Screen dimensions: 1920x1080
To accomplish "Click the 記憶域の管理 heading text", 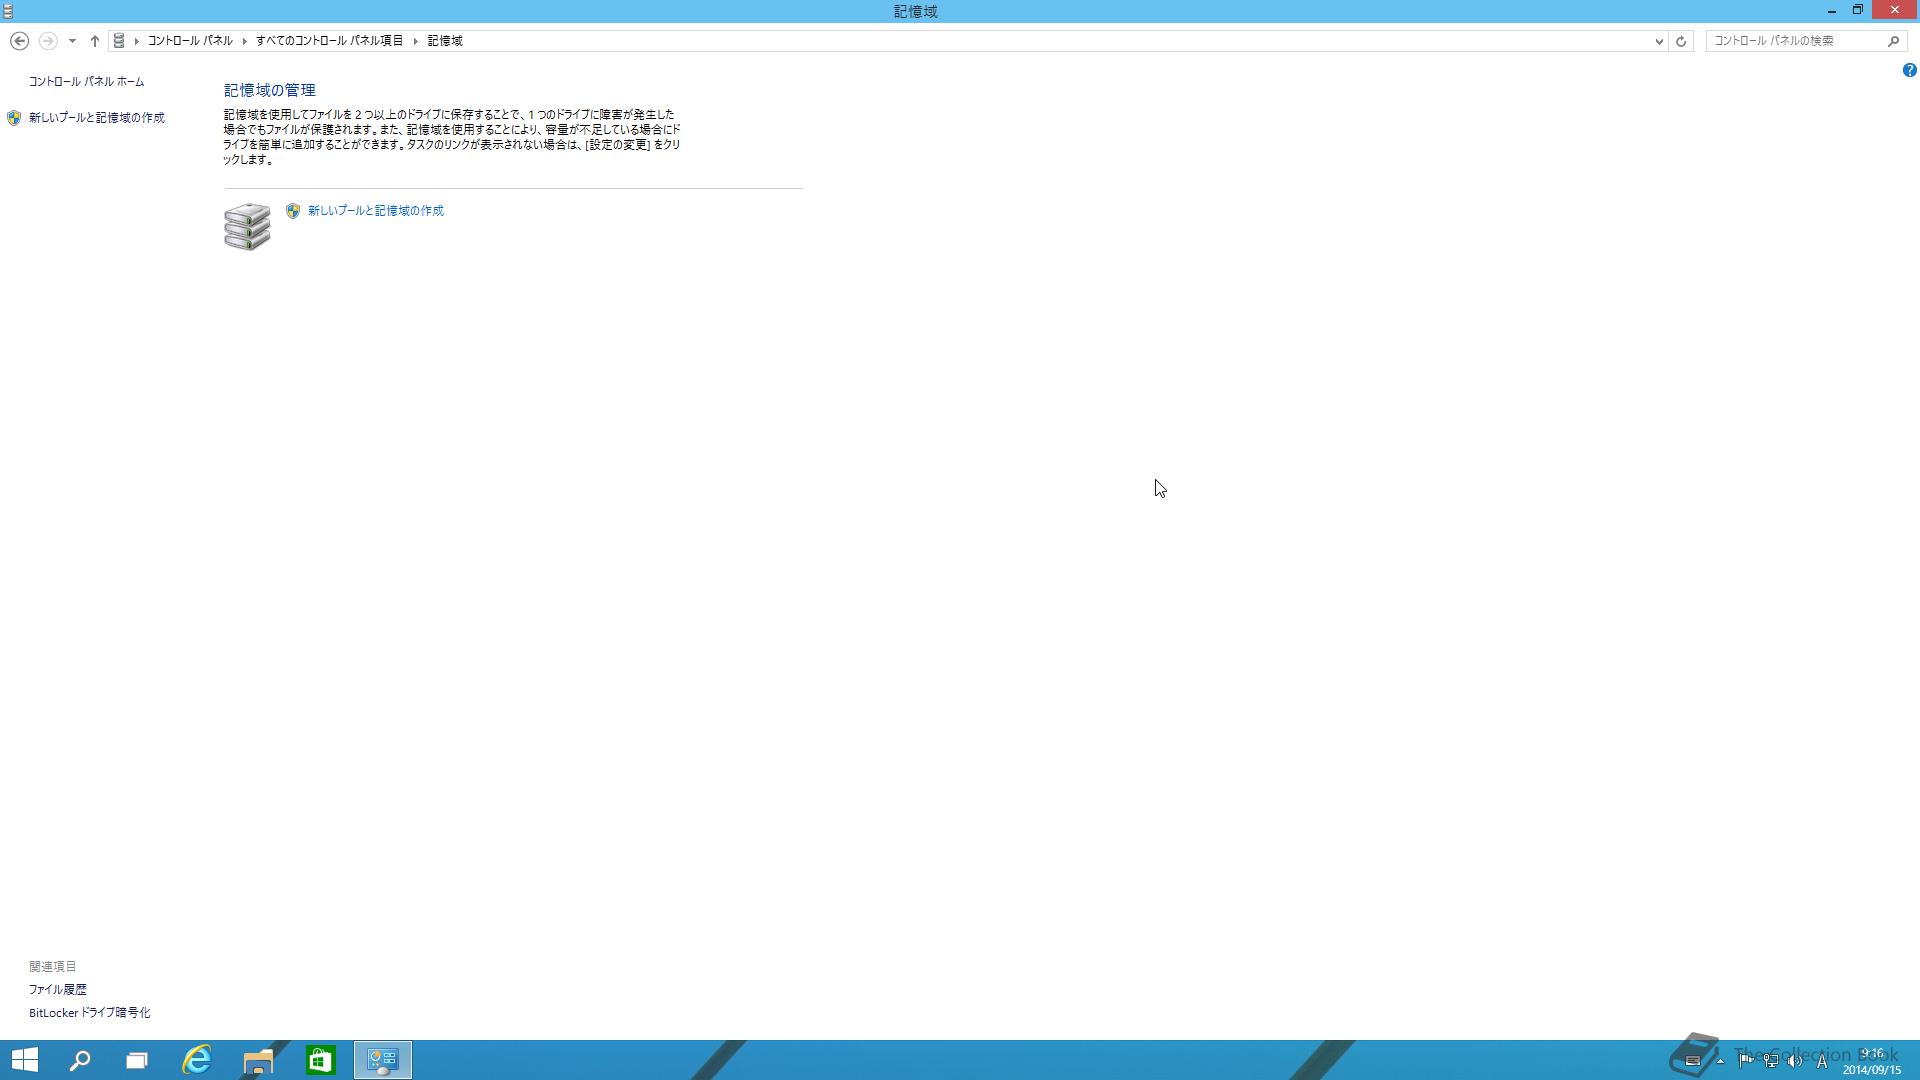I will pos(270,90).
